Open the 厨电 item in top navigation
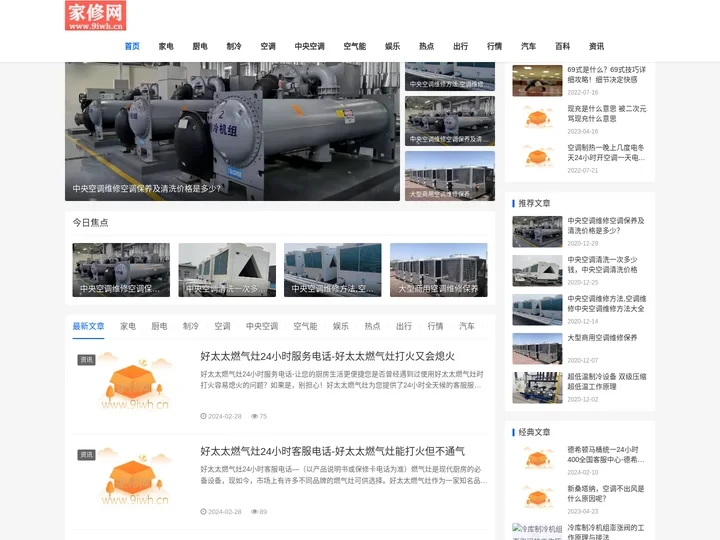The image size is (720, 540). [200, 46]
